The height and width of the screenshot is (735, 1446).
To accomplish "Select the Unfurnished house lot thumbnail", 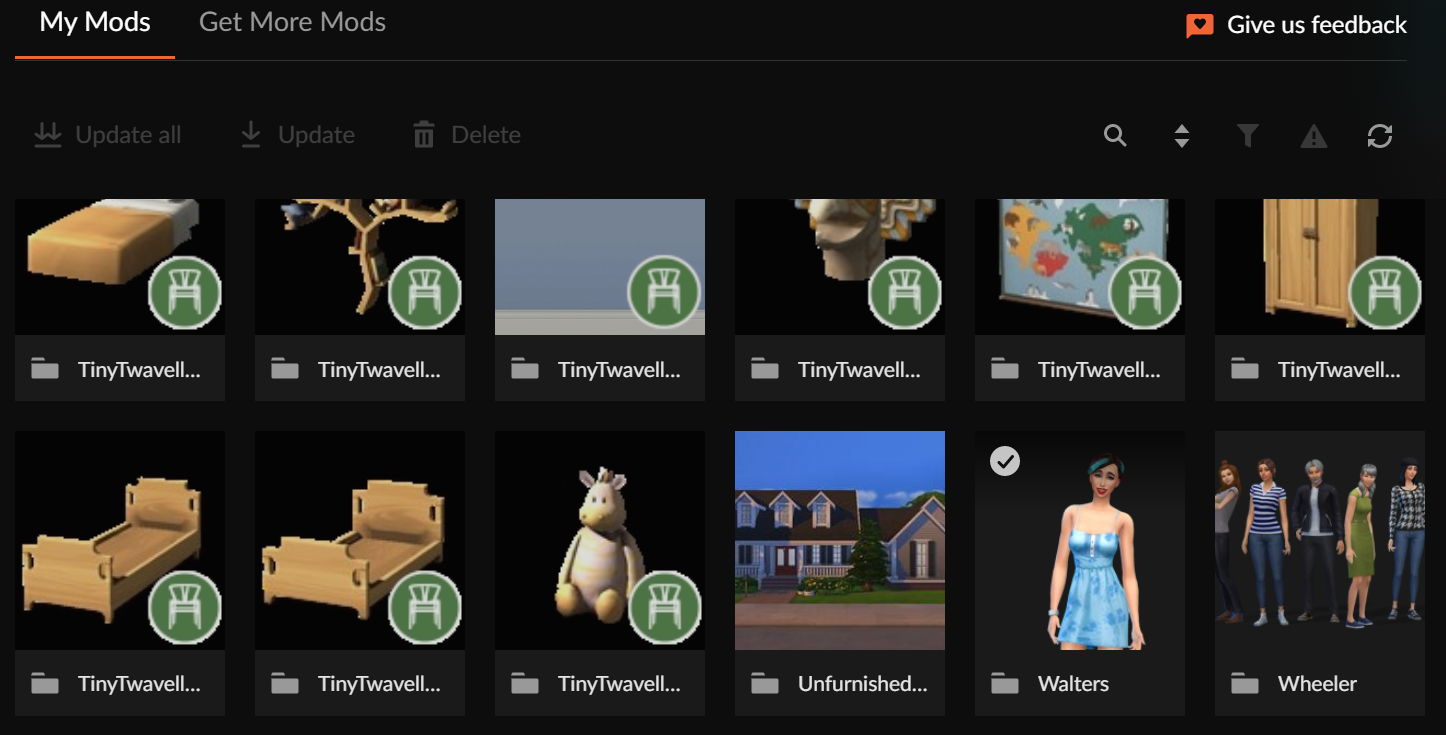I will point(839,540).
